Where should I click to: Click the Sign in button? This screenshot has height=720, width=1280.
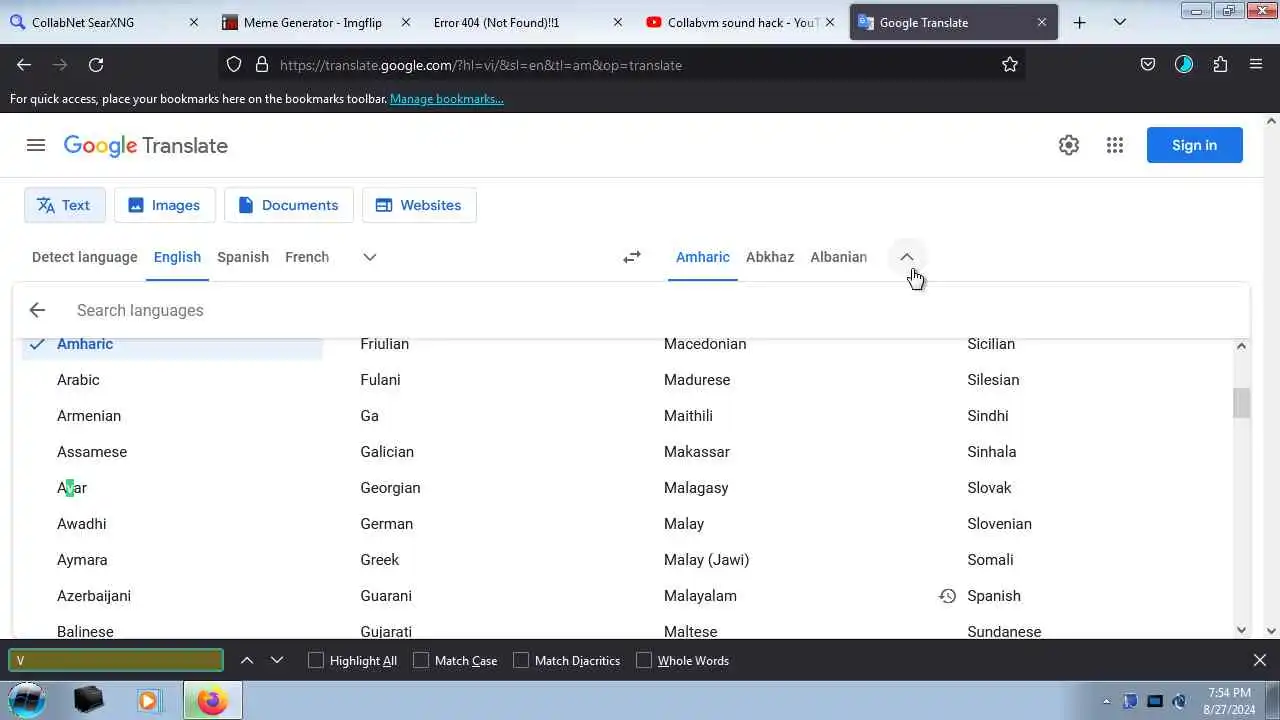1194,145
